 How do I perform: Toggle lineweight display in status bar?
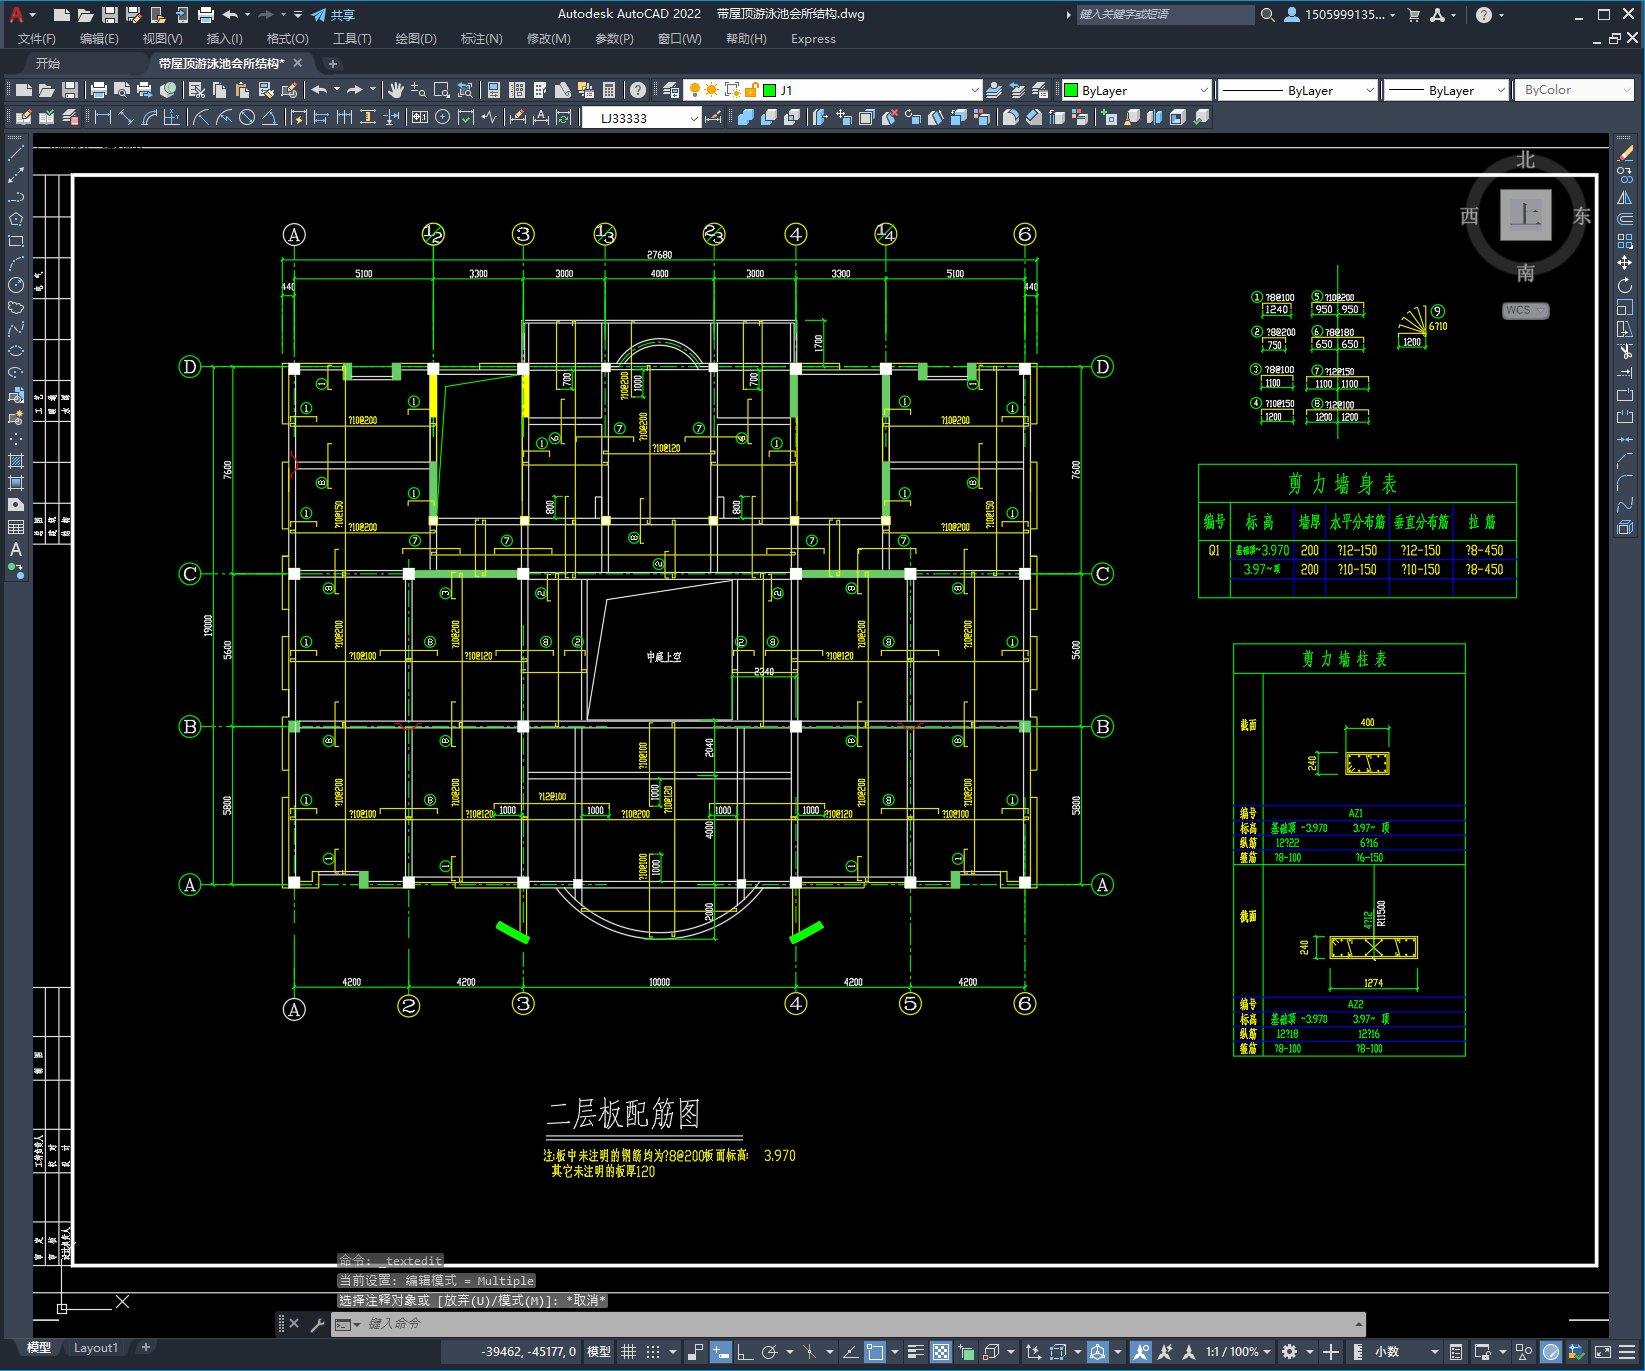915,1352
